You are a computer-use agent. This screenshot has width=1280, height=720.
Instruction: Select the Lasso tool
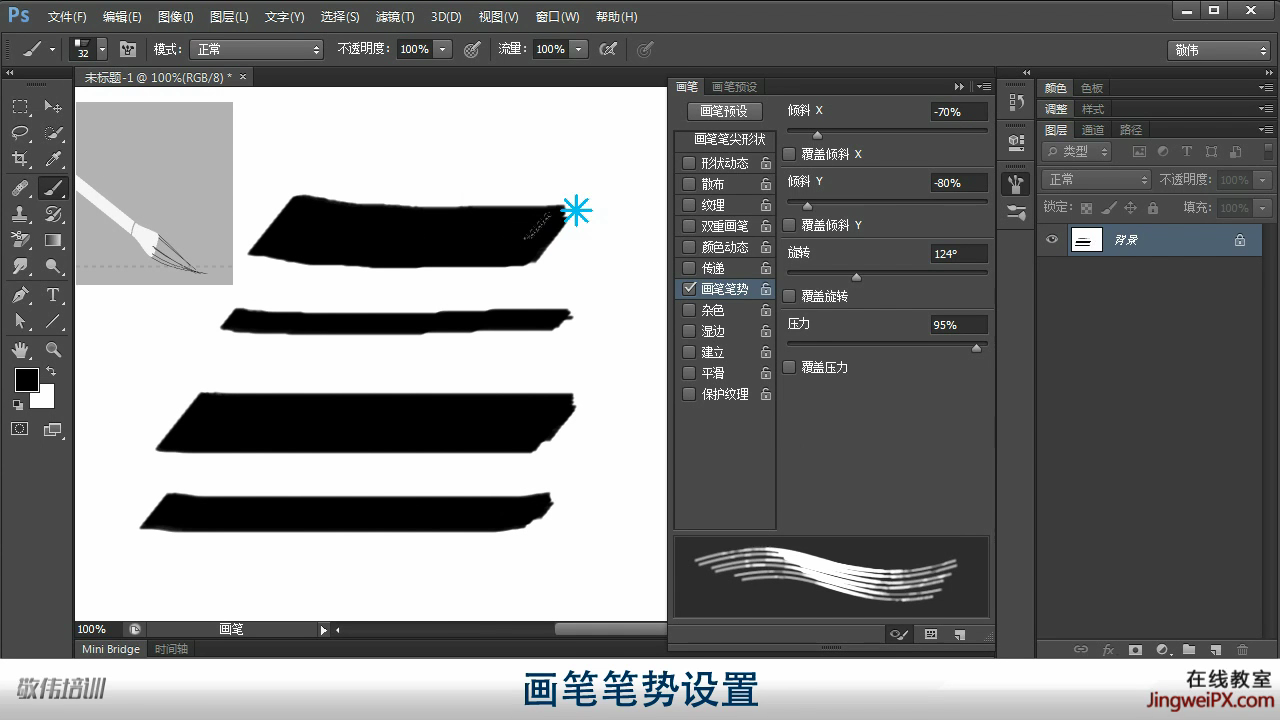point(21,133)
